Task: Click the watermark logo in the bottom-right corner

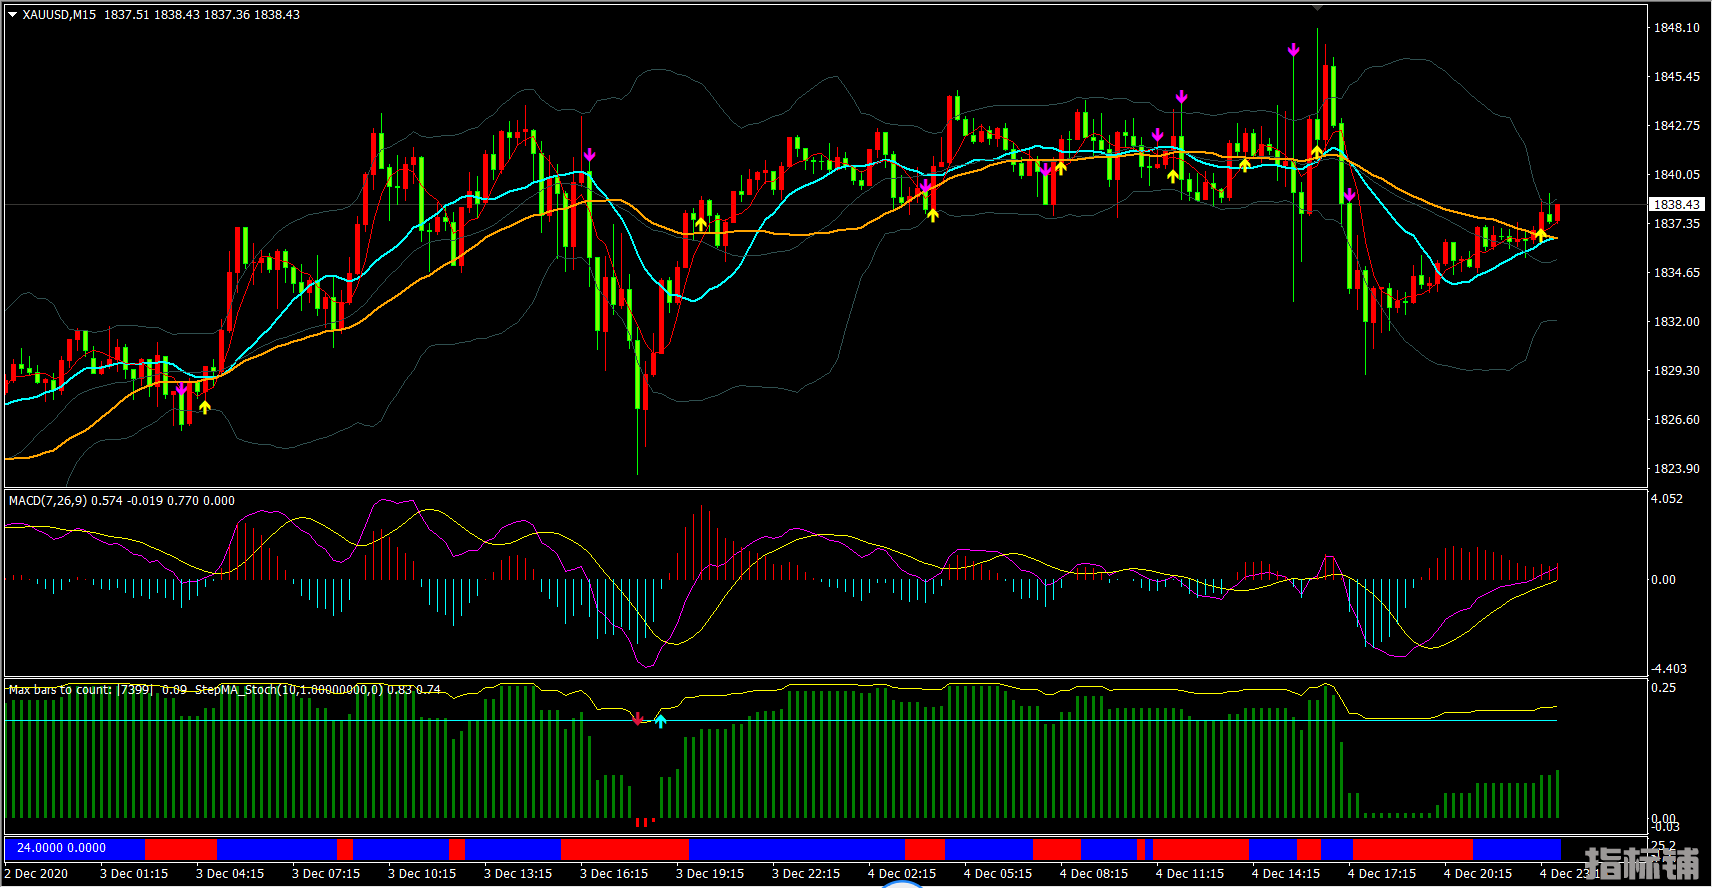Action: [x=1642, y=863]
